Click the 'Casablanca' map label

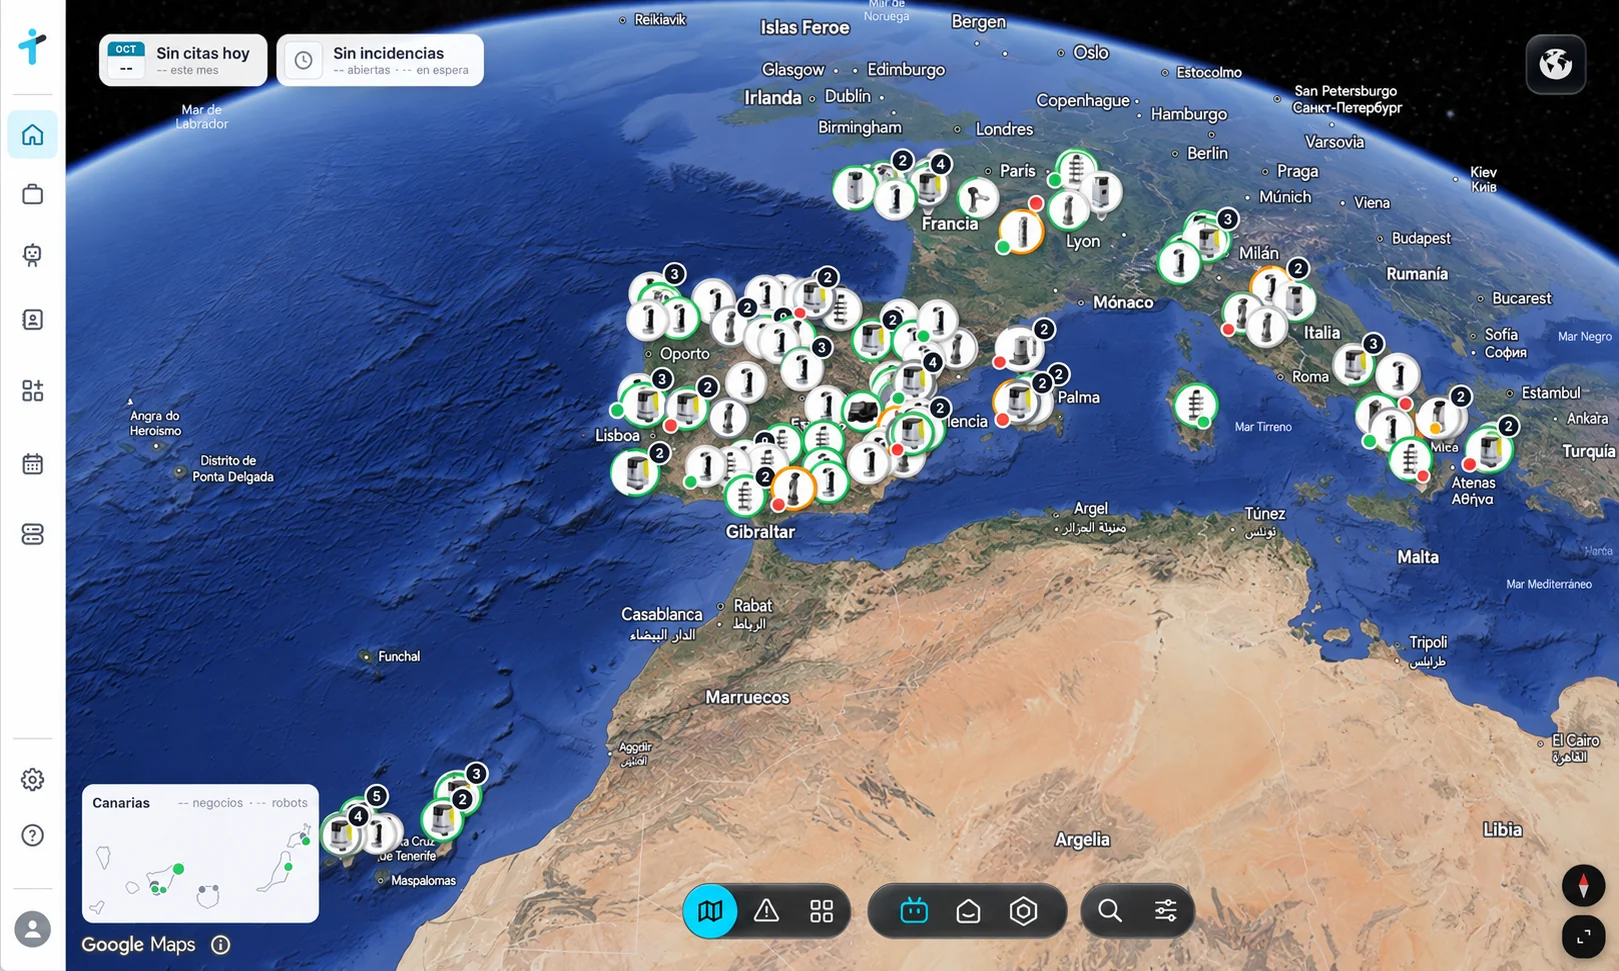(x=662, y=614)
